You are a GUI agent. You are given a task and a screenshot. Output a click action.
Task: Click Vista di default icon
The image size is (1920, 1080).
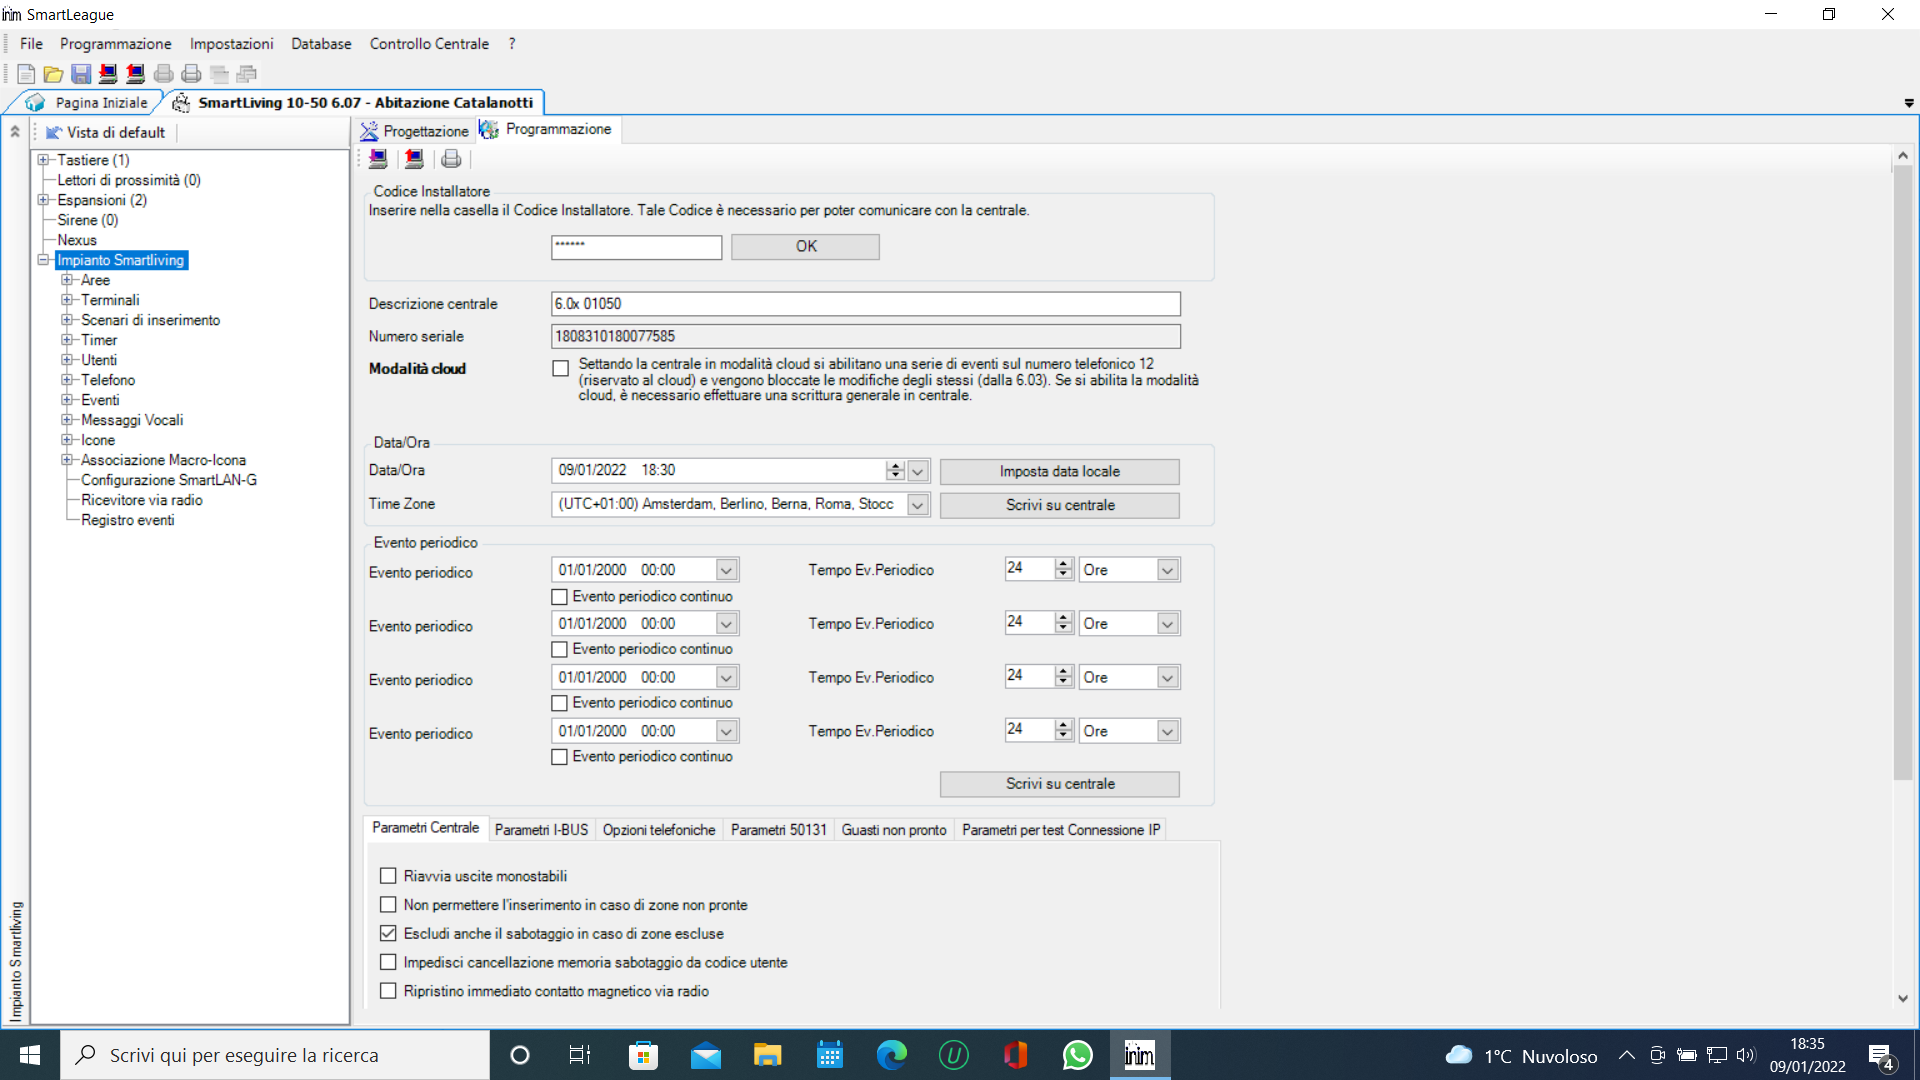pos(54,133)
